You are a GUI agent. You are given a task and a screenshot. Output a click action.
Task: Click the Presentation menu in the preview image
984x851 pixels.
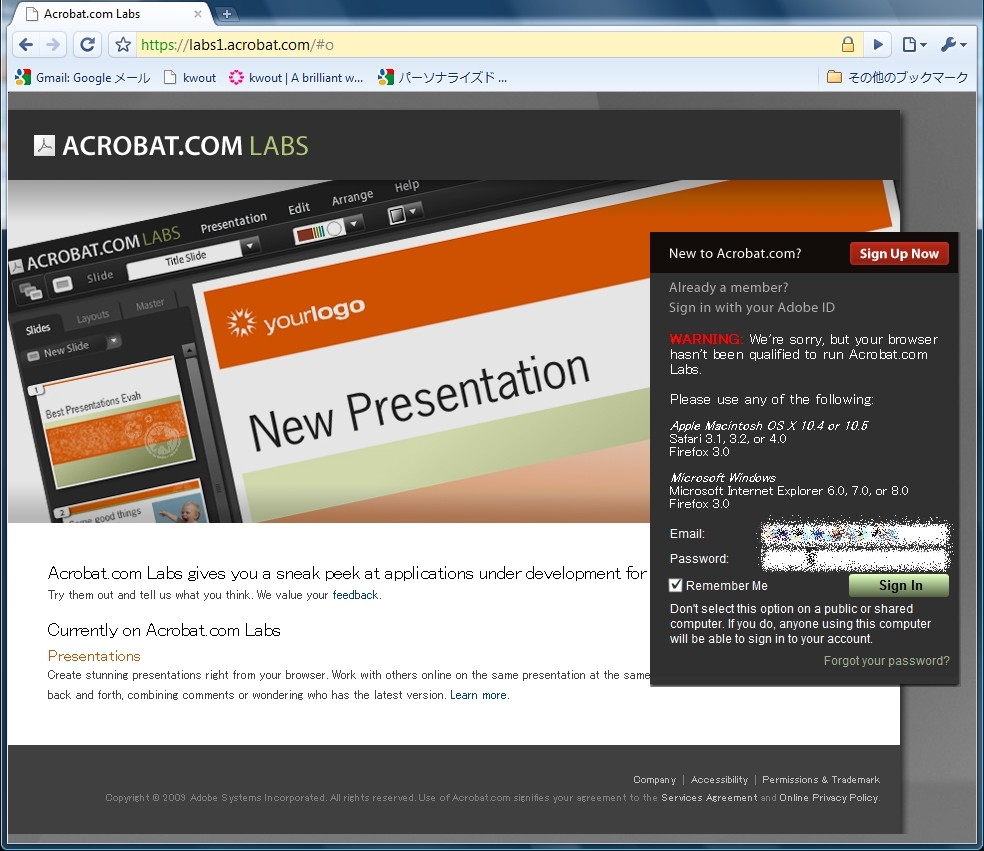[233, 222]
